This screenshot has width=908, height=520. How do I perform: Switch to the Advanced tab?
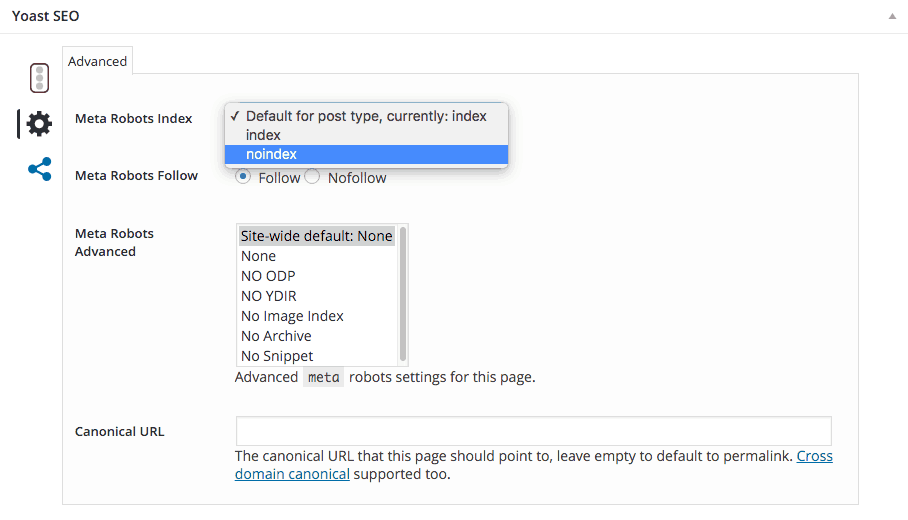pos(98,61)
